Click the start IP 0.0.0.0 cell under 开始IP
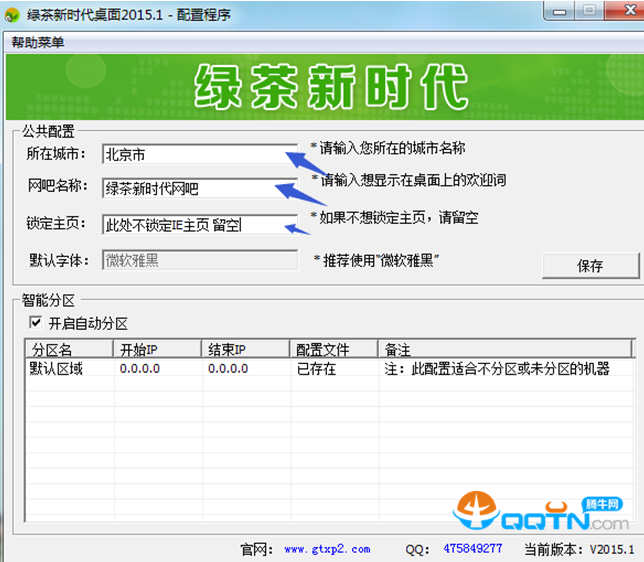 coord(140,369)
